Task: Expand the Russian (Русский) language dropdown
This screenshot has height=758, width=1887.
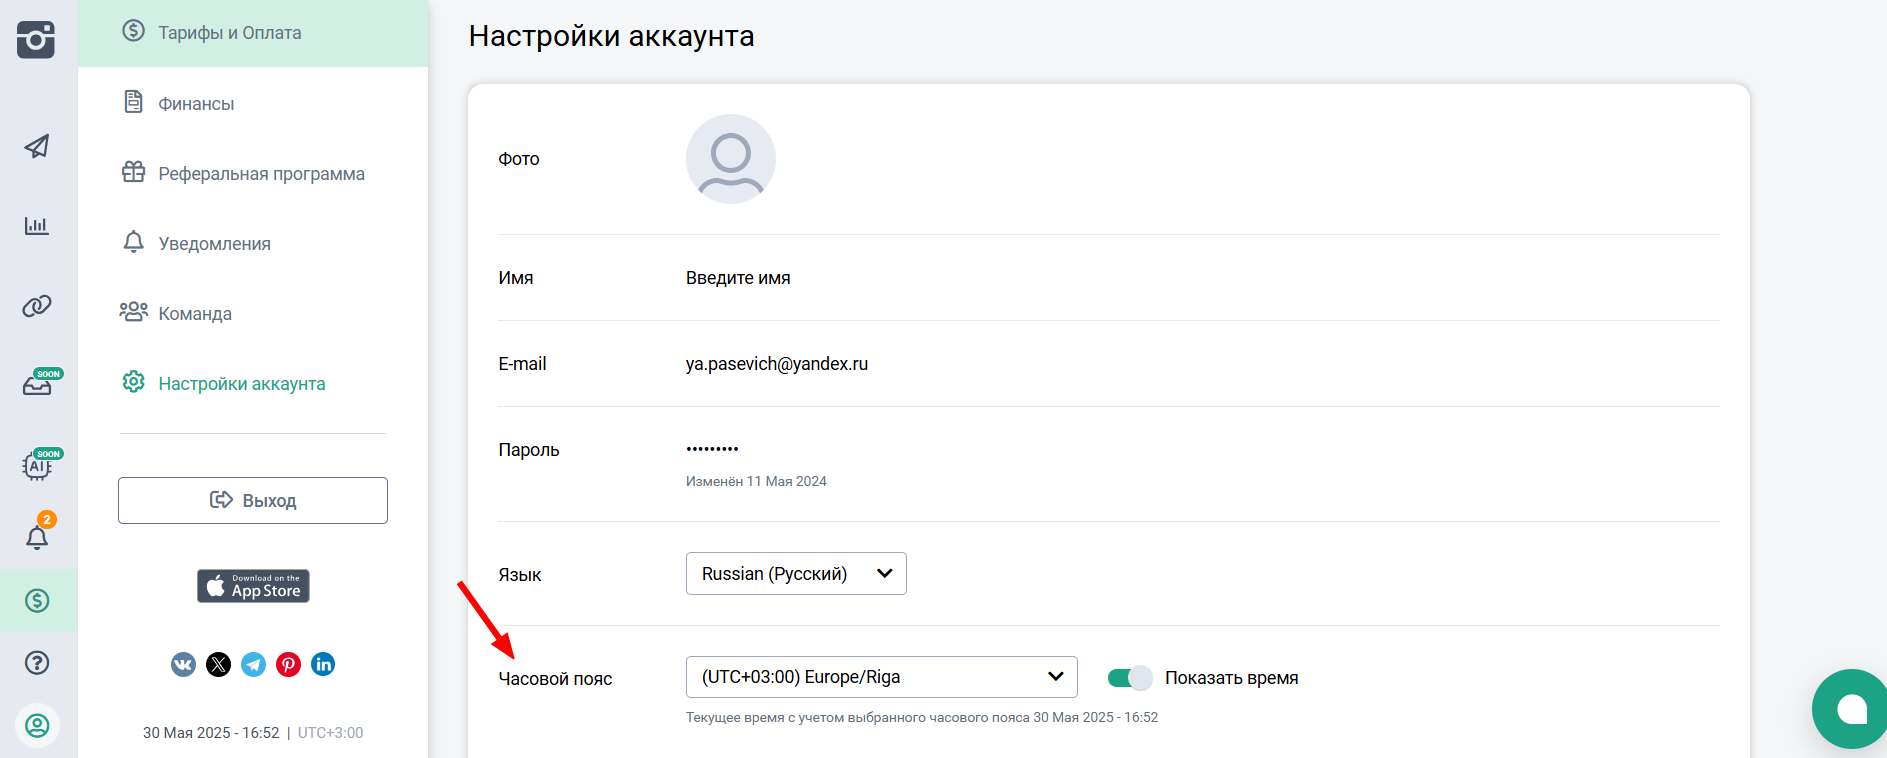Action: tap(796, 574)
